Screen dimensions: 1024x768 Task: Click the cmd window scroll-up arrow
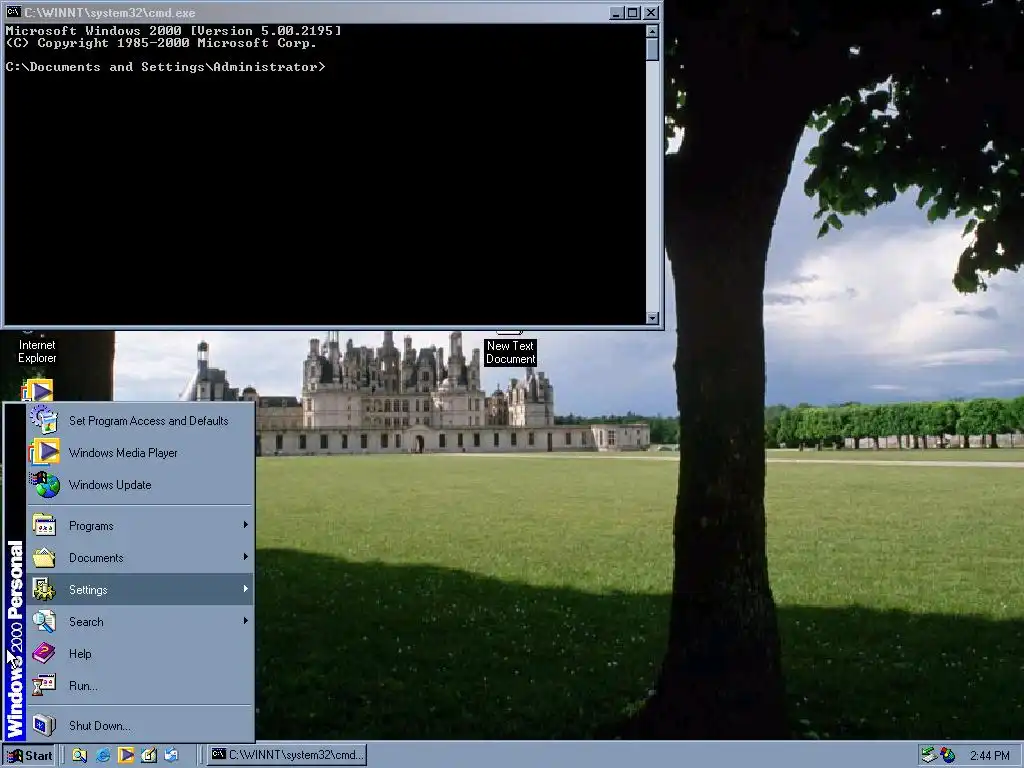click(652, 31)
